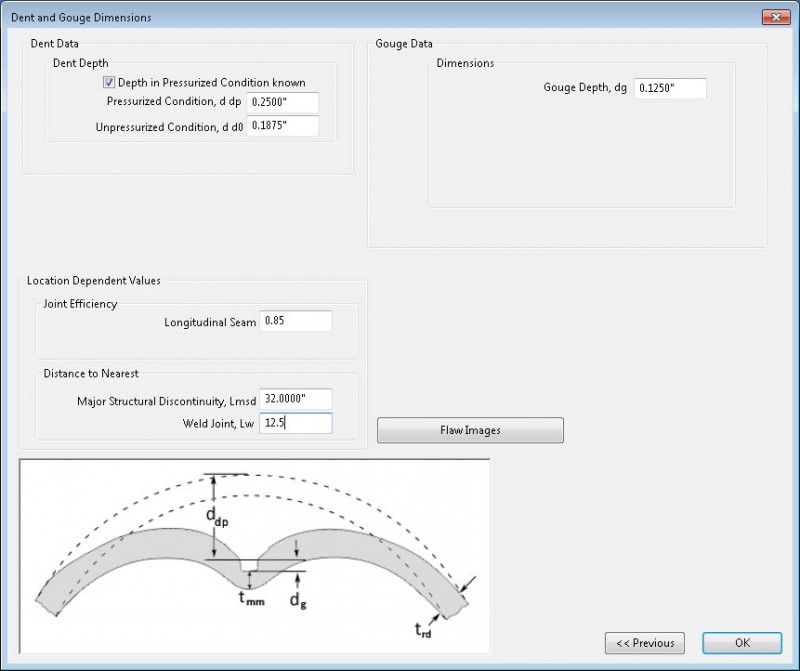The height and width of the screenshot is (671, 800).
Task: Go back with the << Previous button
Action: [x=645, y=643]
